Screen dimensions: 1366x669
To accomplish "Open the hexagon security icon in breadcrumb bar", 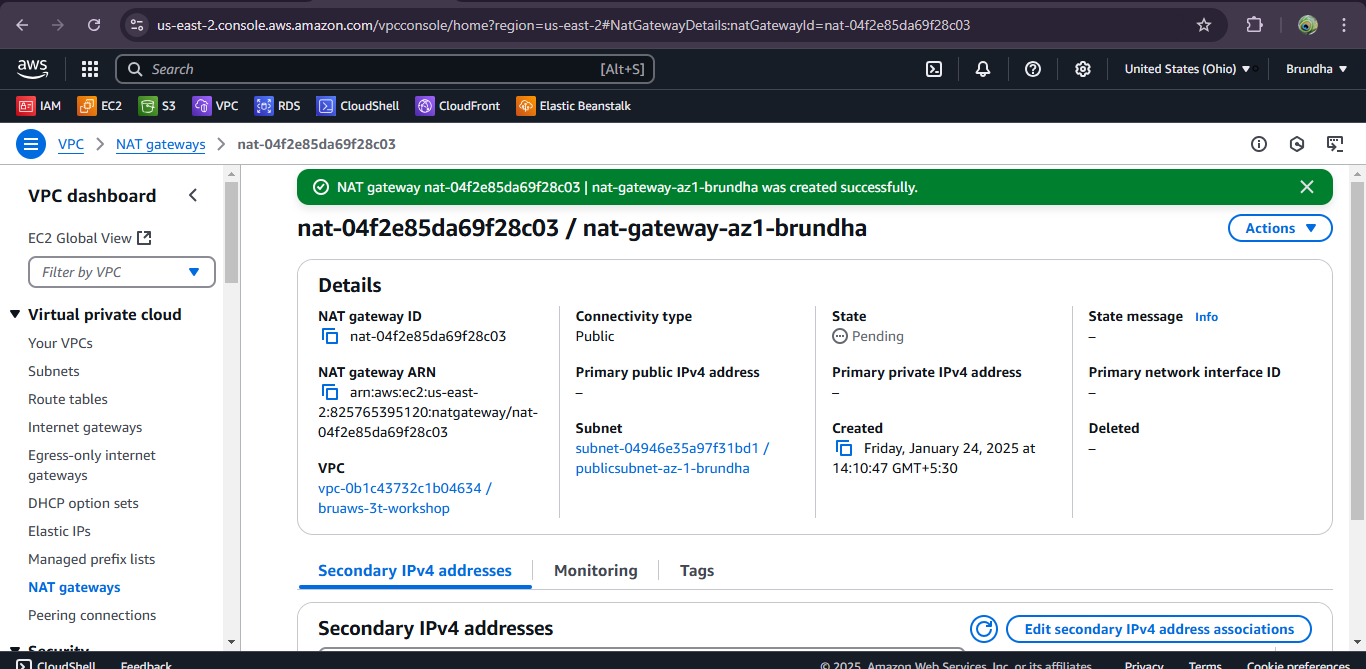I will coord(1297,144).
